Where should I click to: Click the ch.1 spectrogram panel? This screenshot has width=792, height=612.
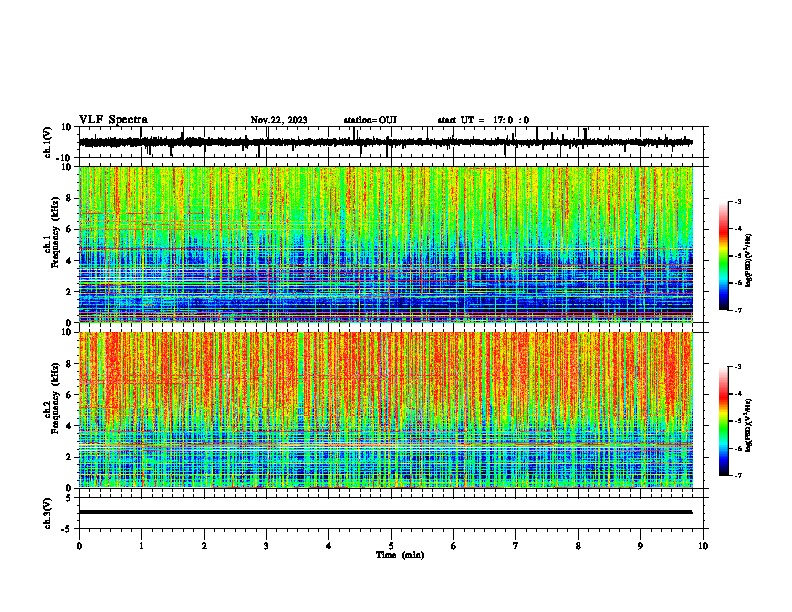[x=386, y=244]
